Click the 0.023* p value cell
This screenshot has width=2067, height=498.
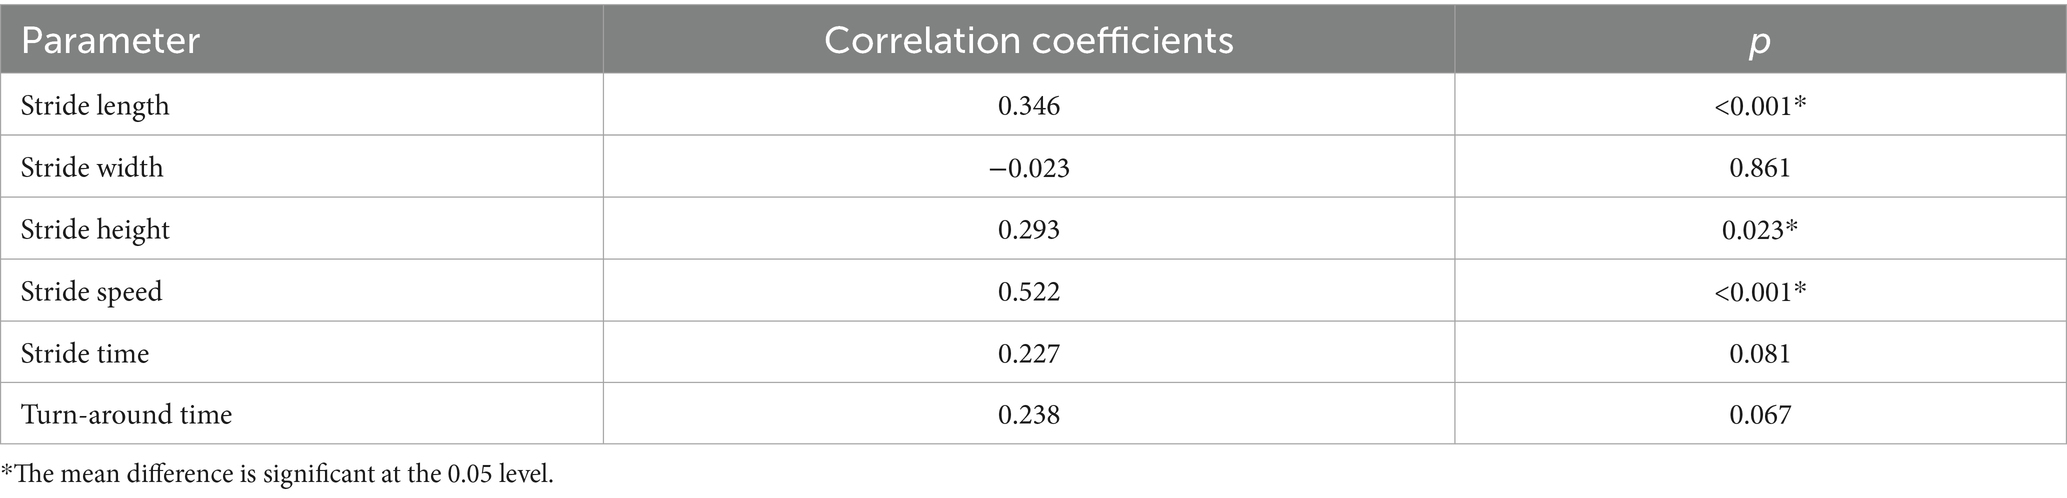[1759, 229]
